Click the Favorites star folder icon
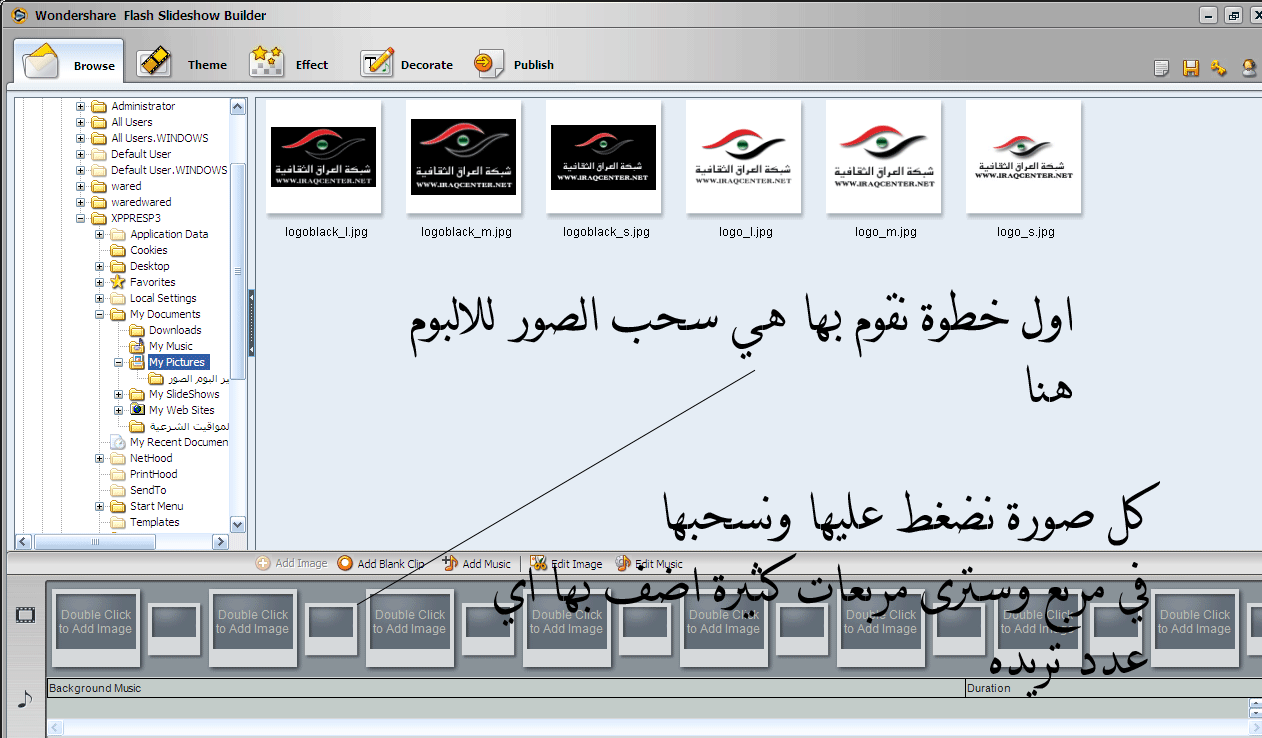Screen dimensions: 1262x738 pos(118,282)
